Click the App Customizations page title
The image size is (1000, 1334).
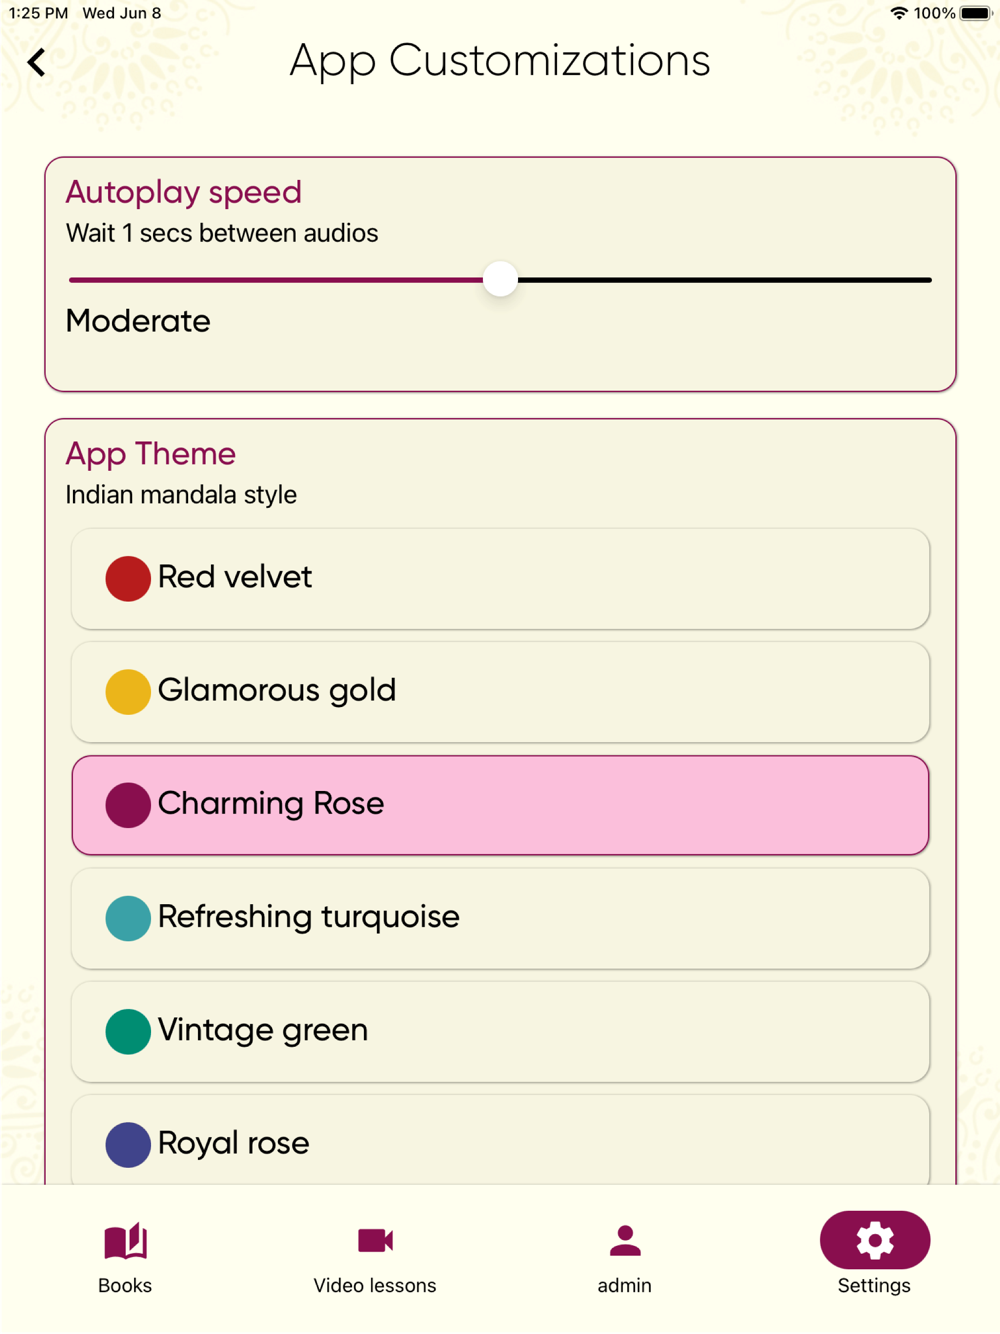(500, 61)
